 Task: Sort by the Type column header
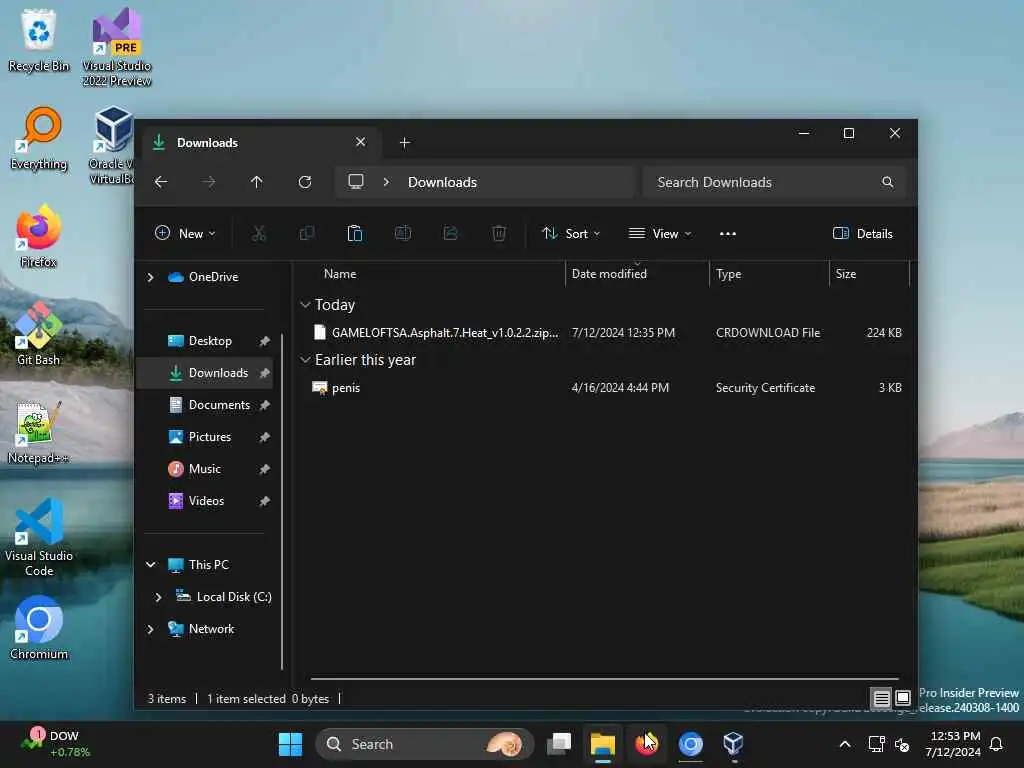(769, 274)
